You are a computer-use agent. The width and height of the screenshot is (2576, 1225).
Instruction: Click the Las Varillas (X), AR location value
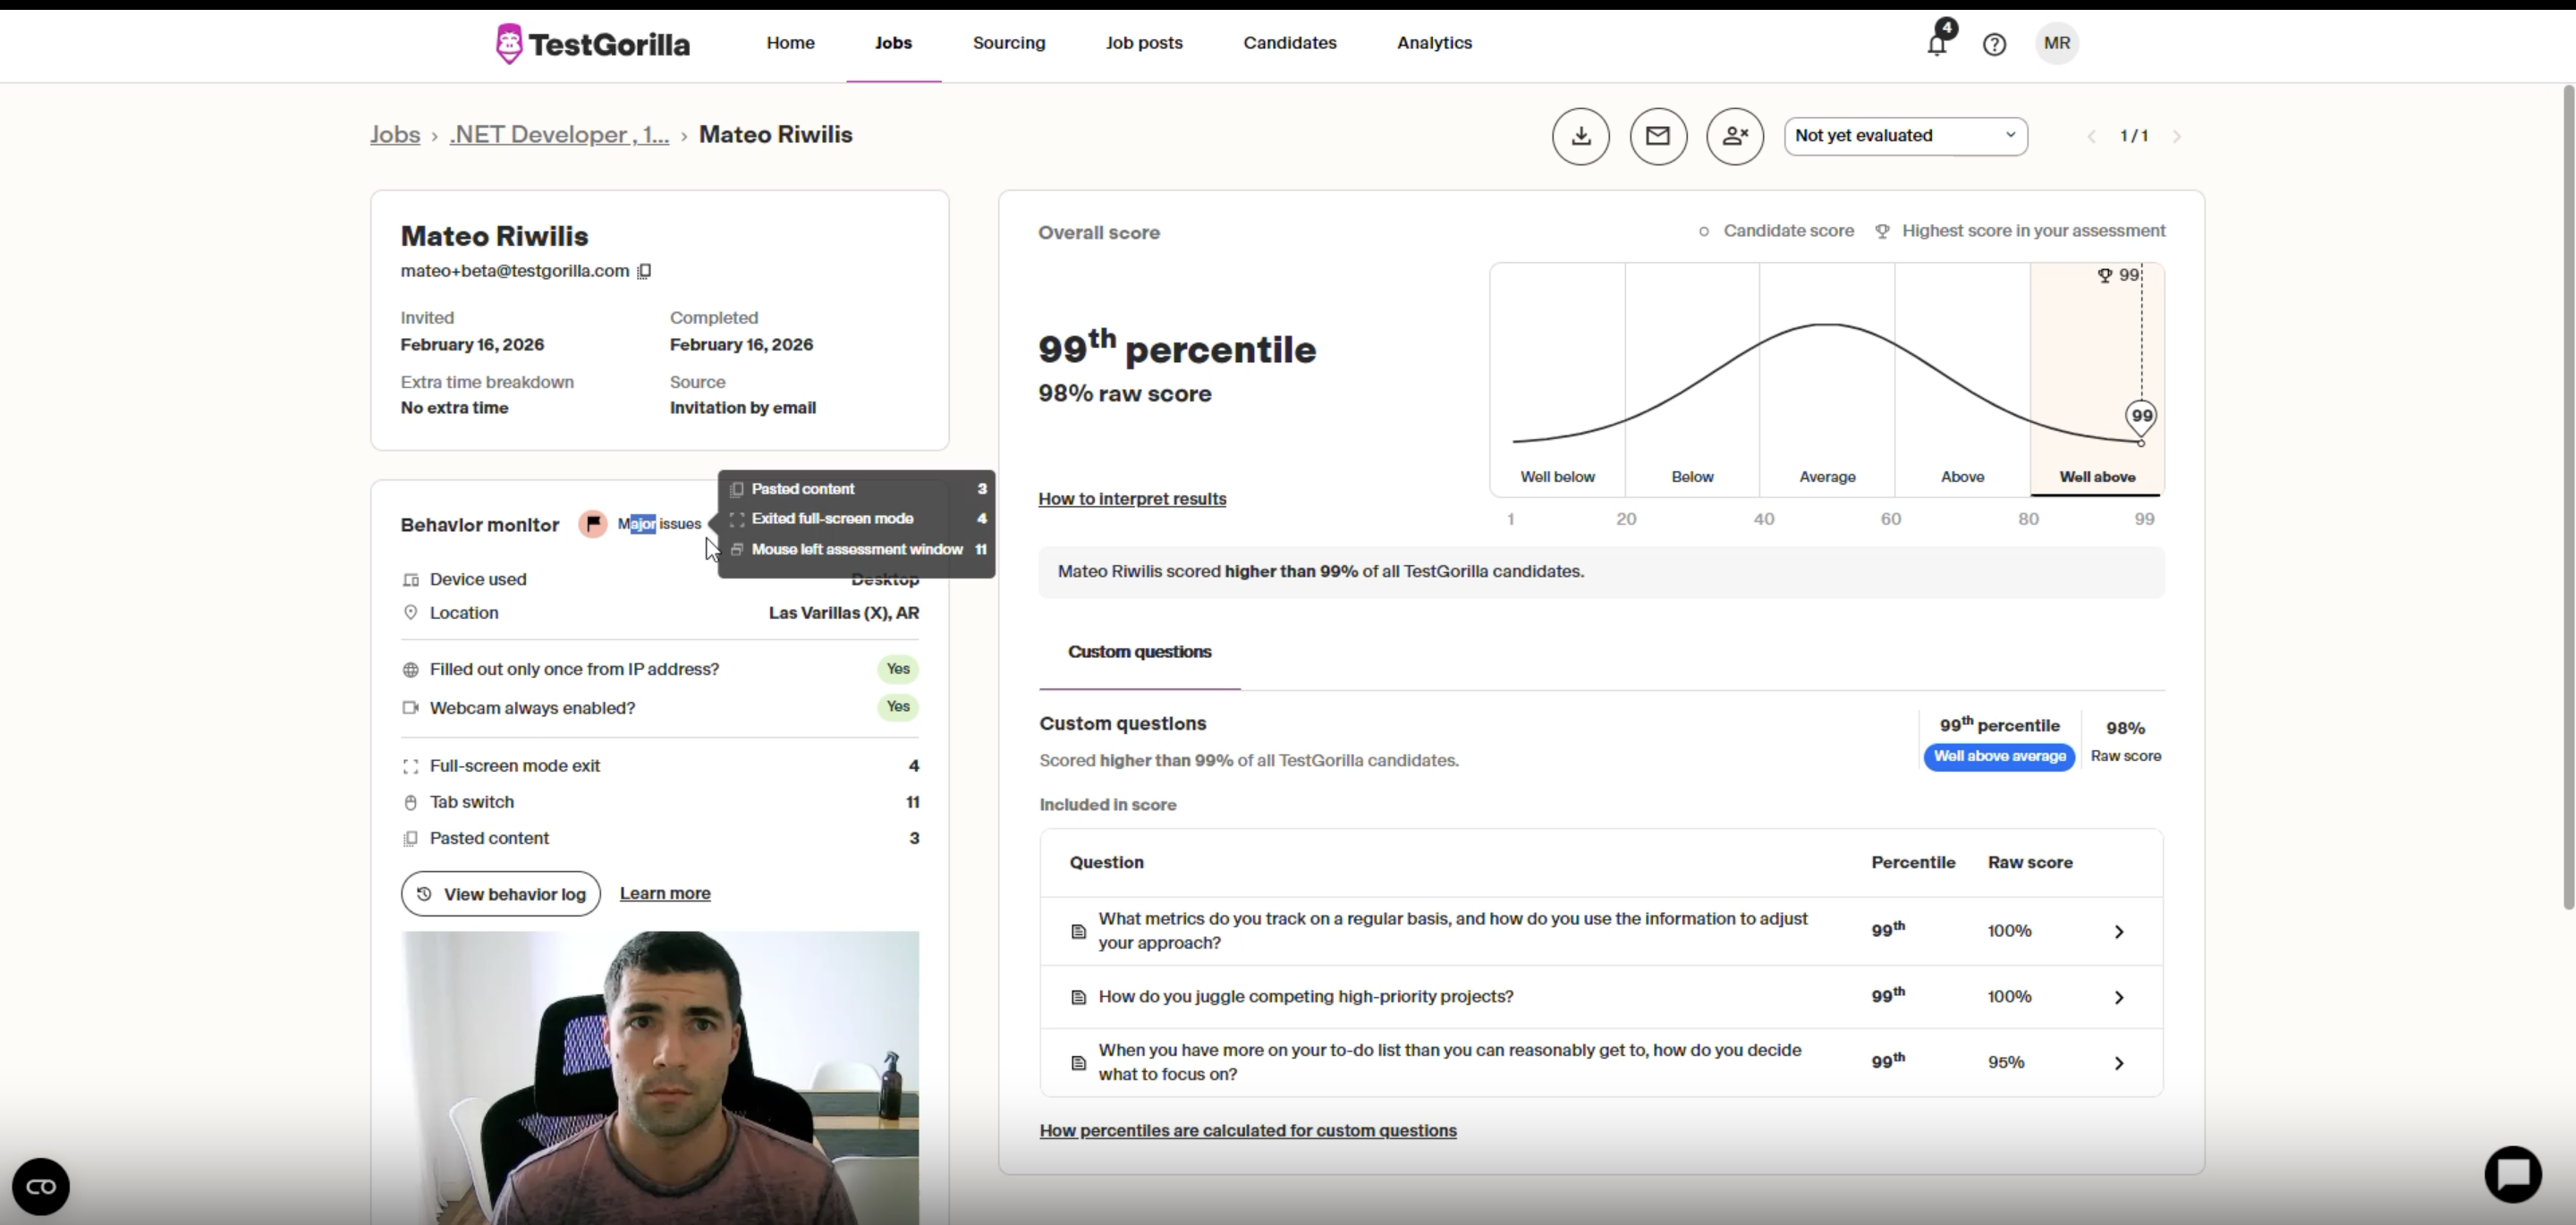[843, 613]
